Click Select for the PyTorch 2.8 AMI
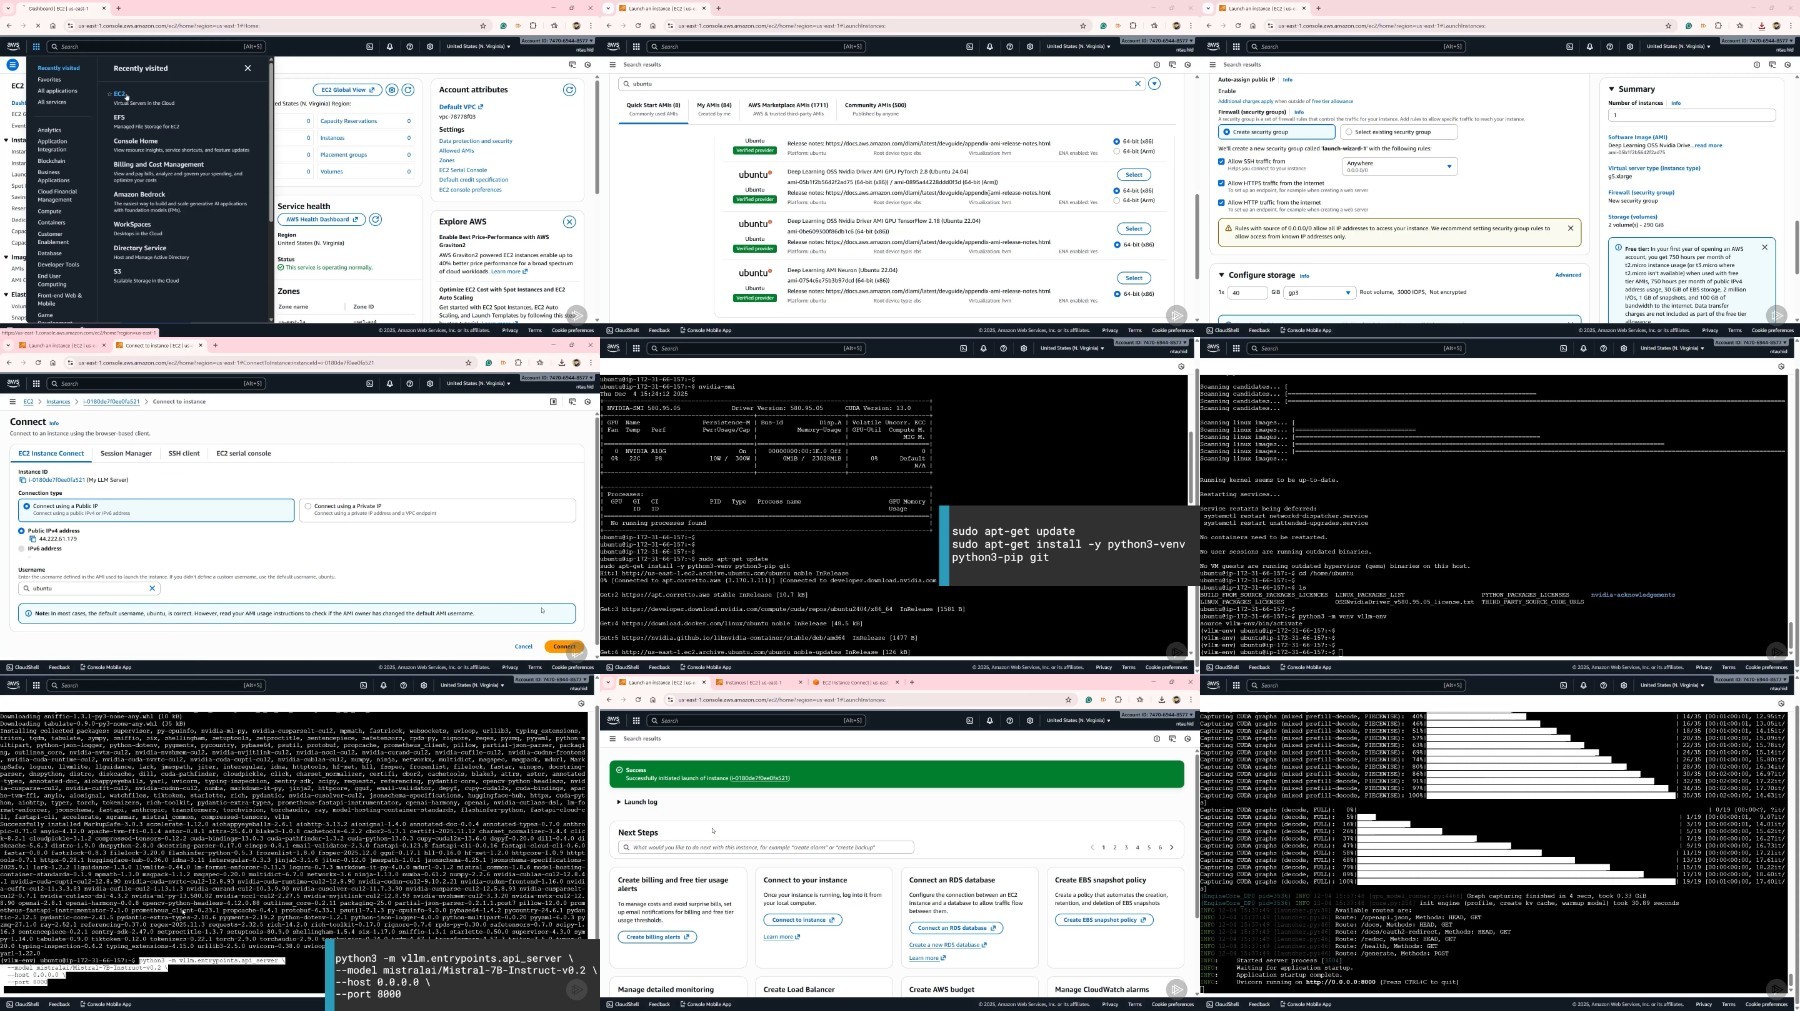This screenshot has width=1800, height=1011. [x=1134, y=175]
